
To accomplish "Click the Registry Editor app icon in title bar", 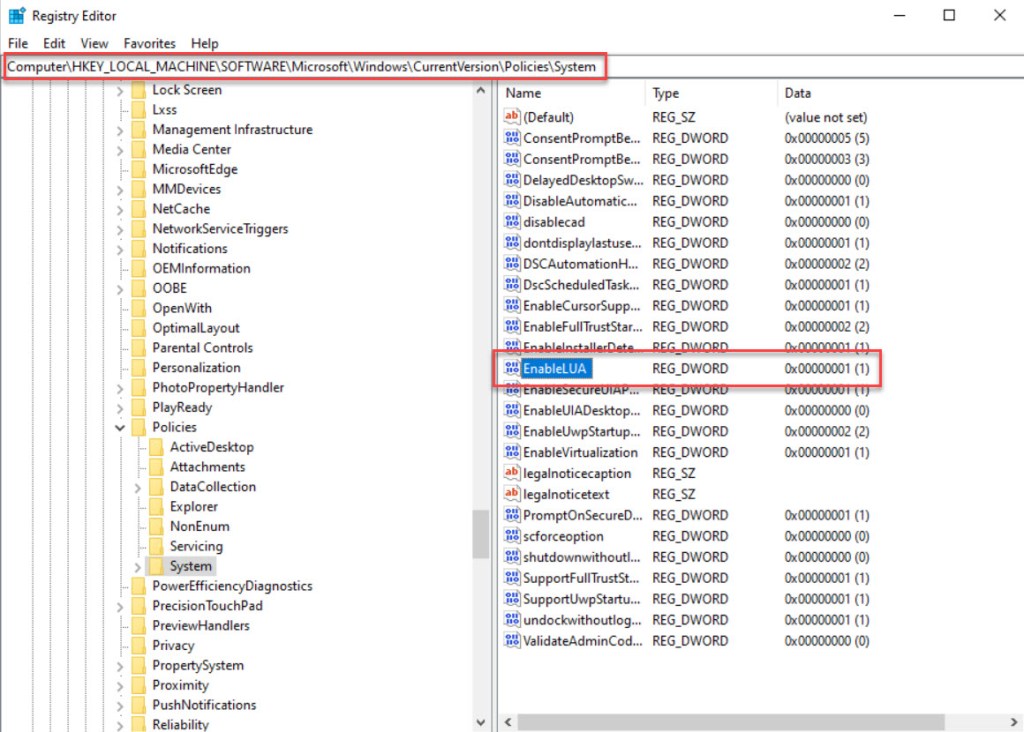I will coord(16,16).
